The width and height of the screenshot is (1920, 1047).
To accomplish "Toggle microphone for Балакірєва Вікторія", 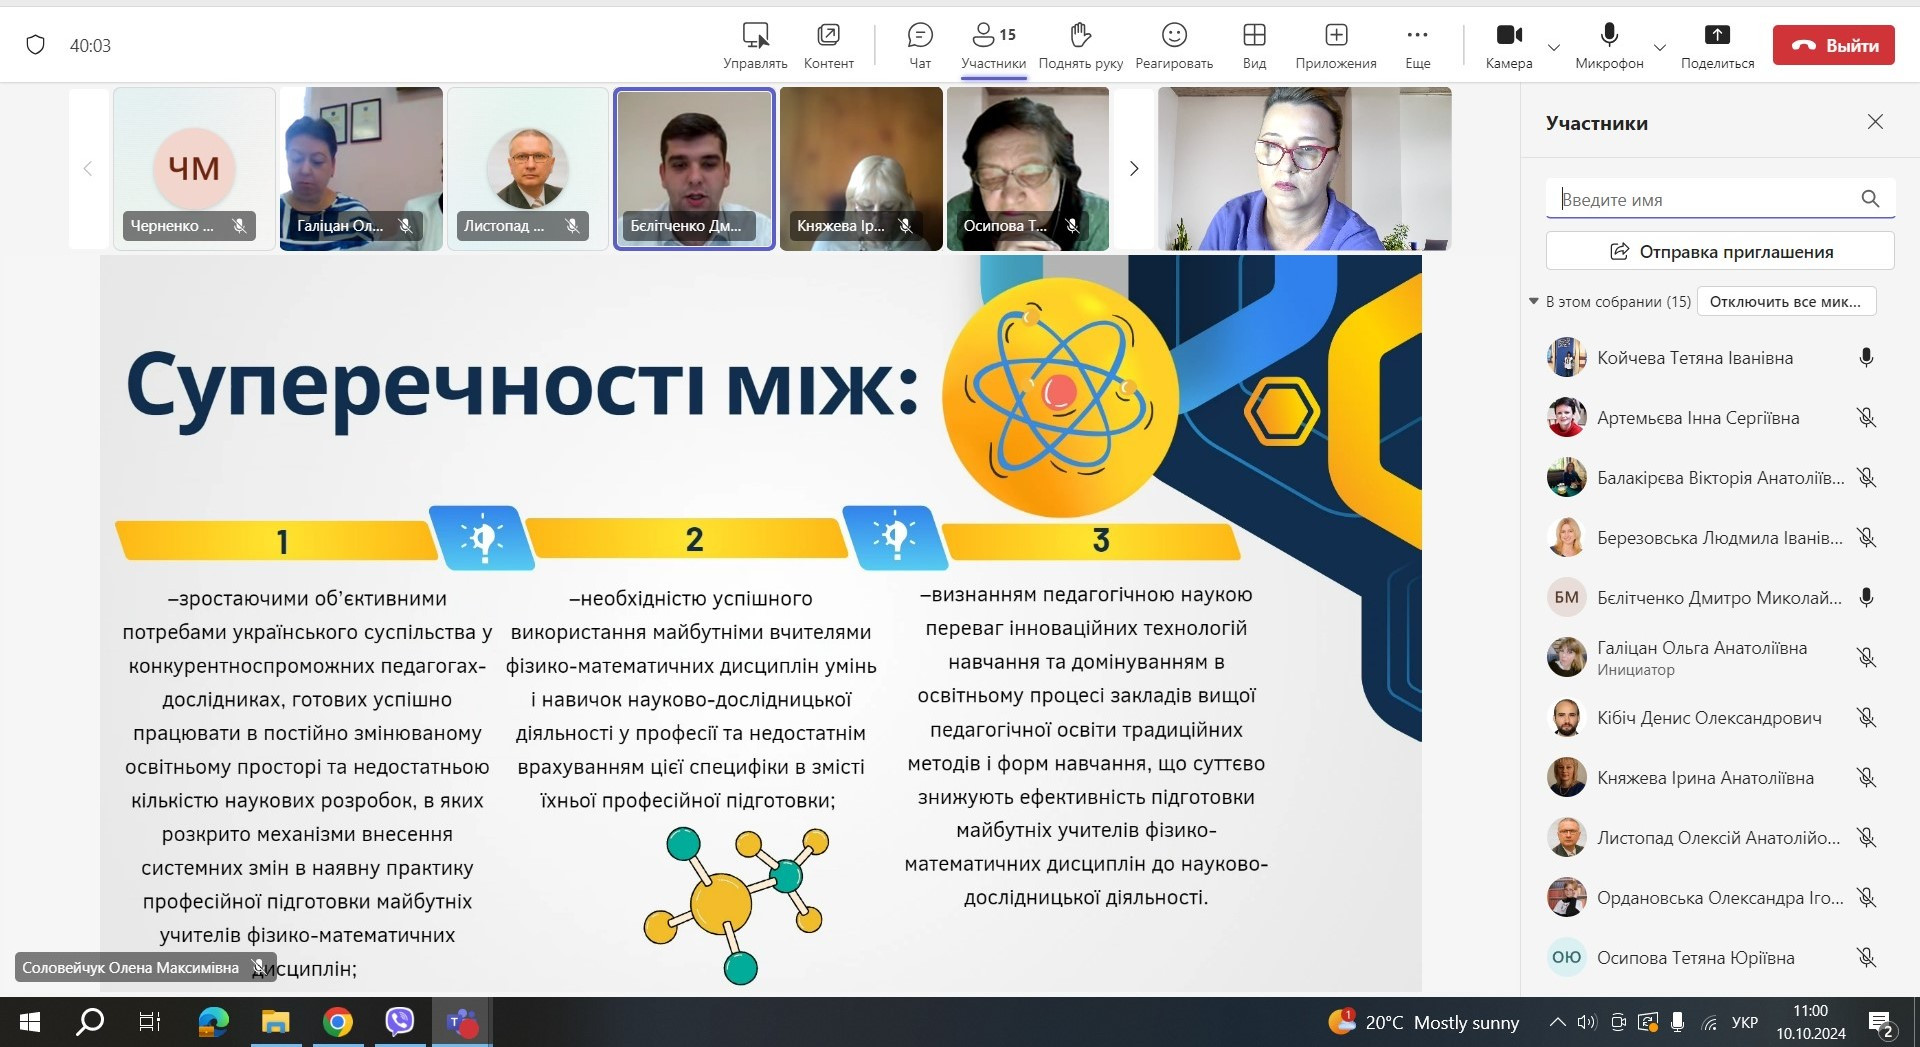I will tap(1866, 478).
